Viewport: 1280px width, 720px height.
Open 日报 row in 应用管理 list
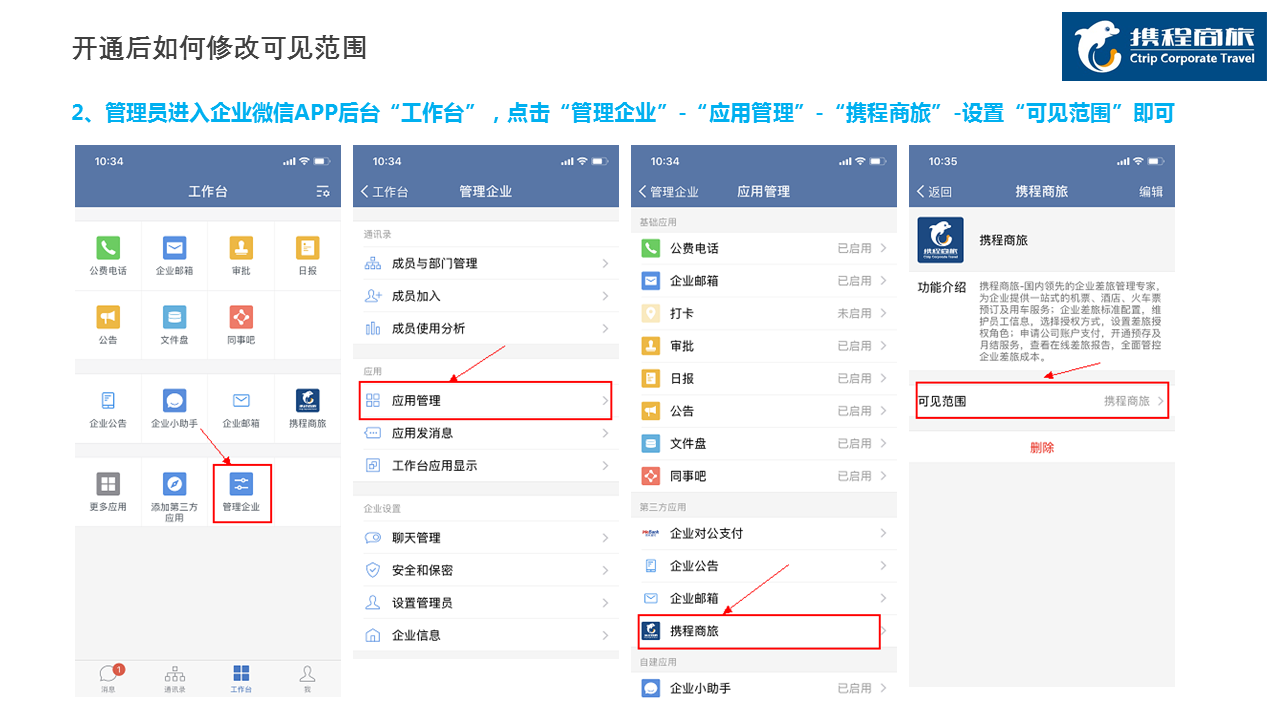point(764,378)
